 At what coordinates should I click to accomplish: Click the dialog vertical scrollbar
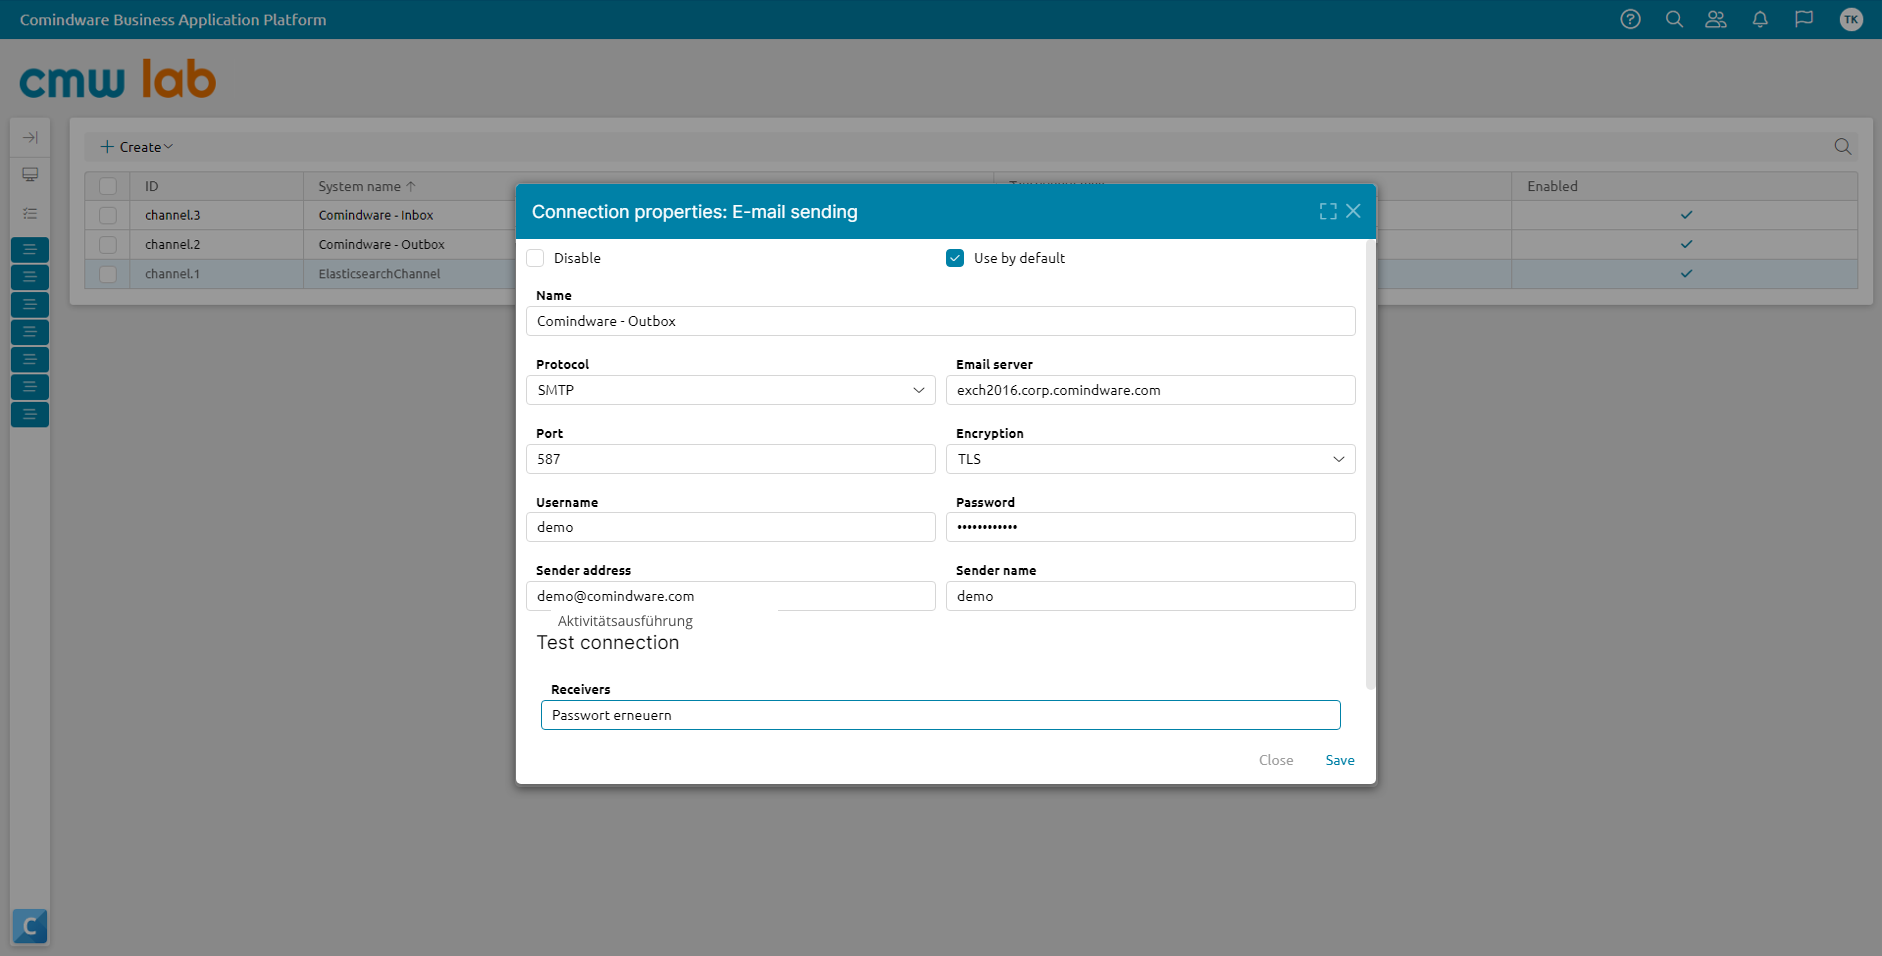pos(1370,464)
